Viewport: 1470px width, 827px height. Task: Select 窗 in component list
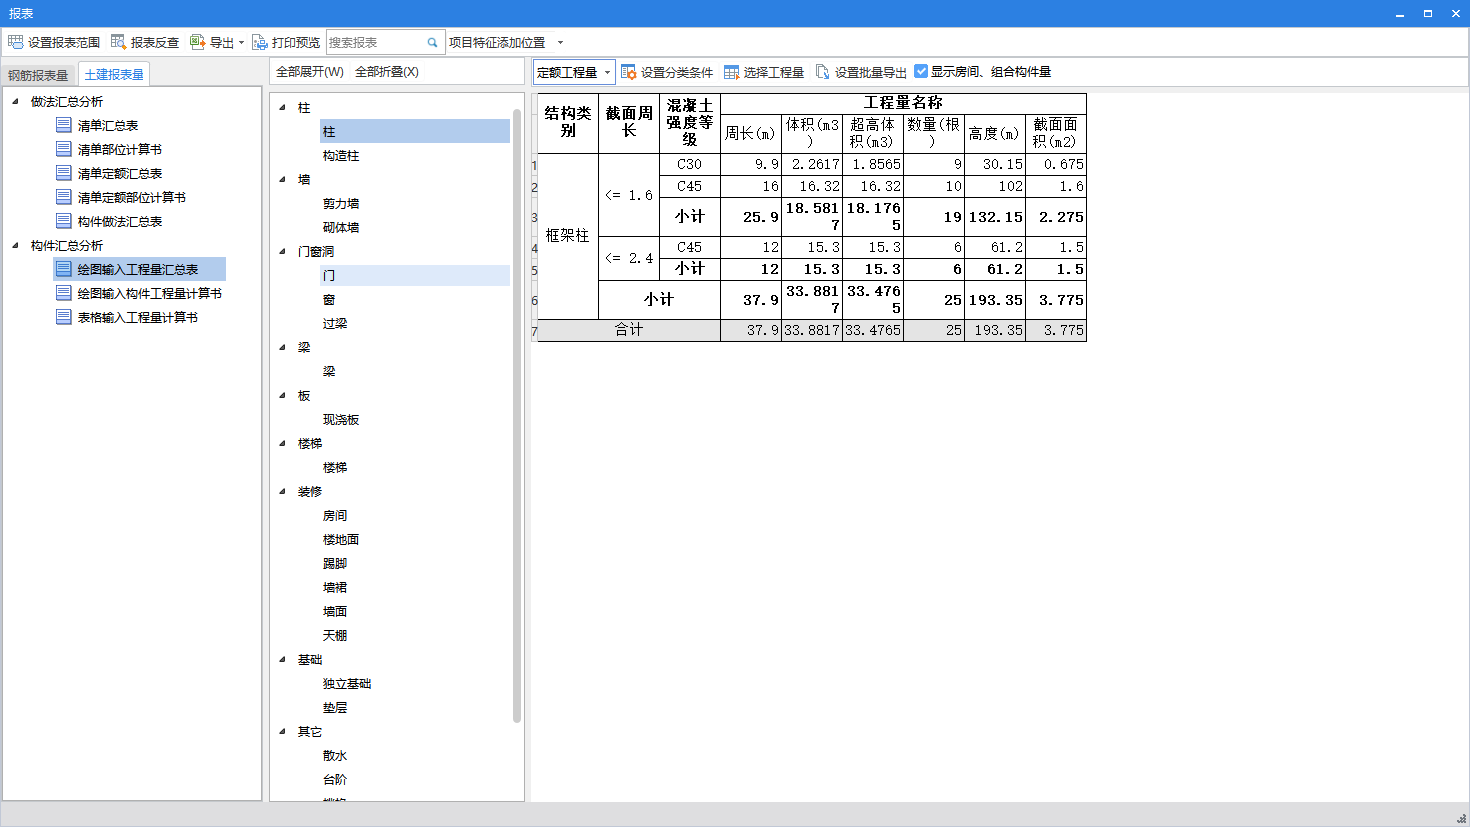(x=329, y=300)
